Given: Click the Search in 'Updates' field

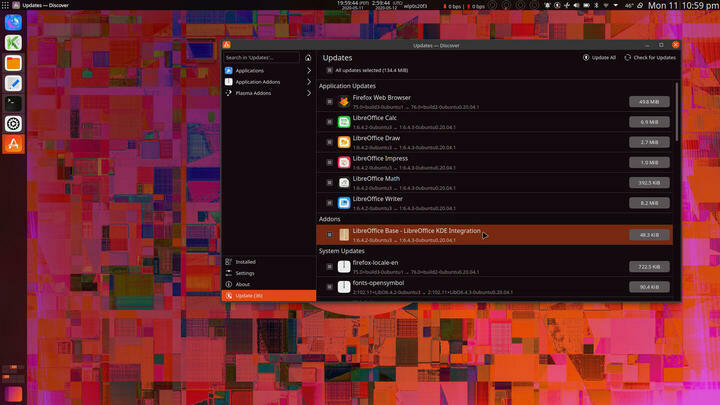Looking at the screenshot, I should pos(261,57).
